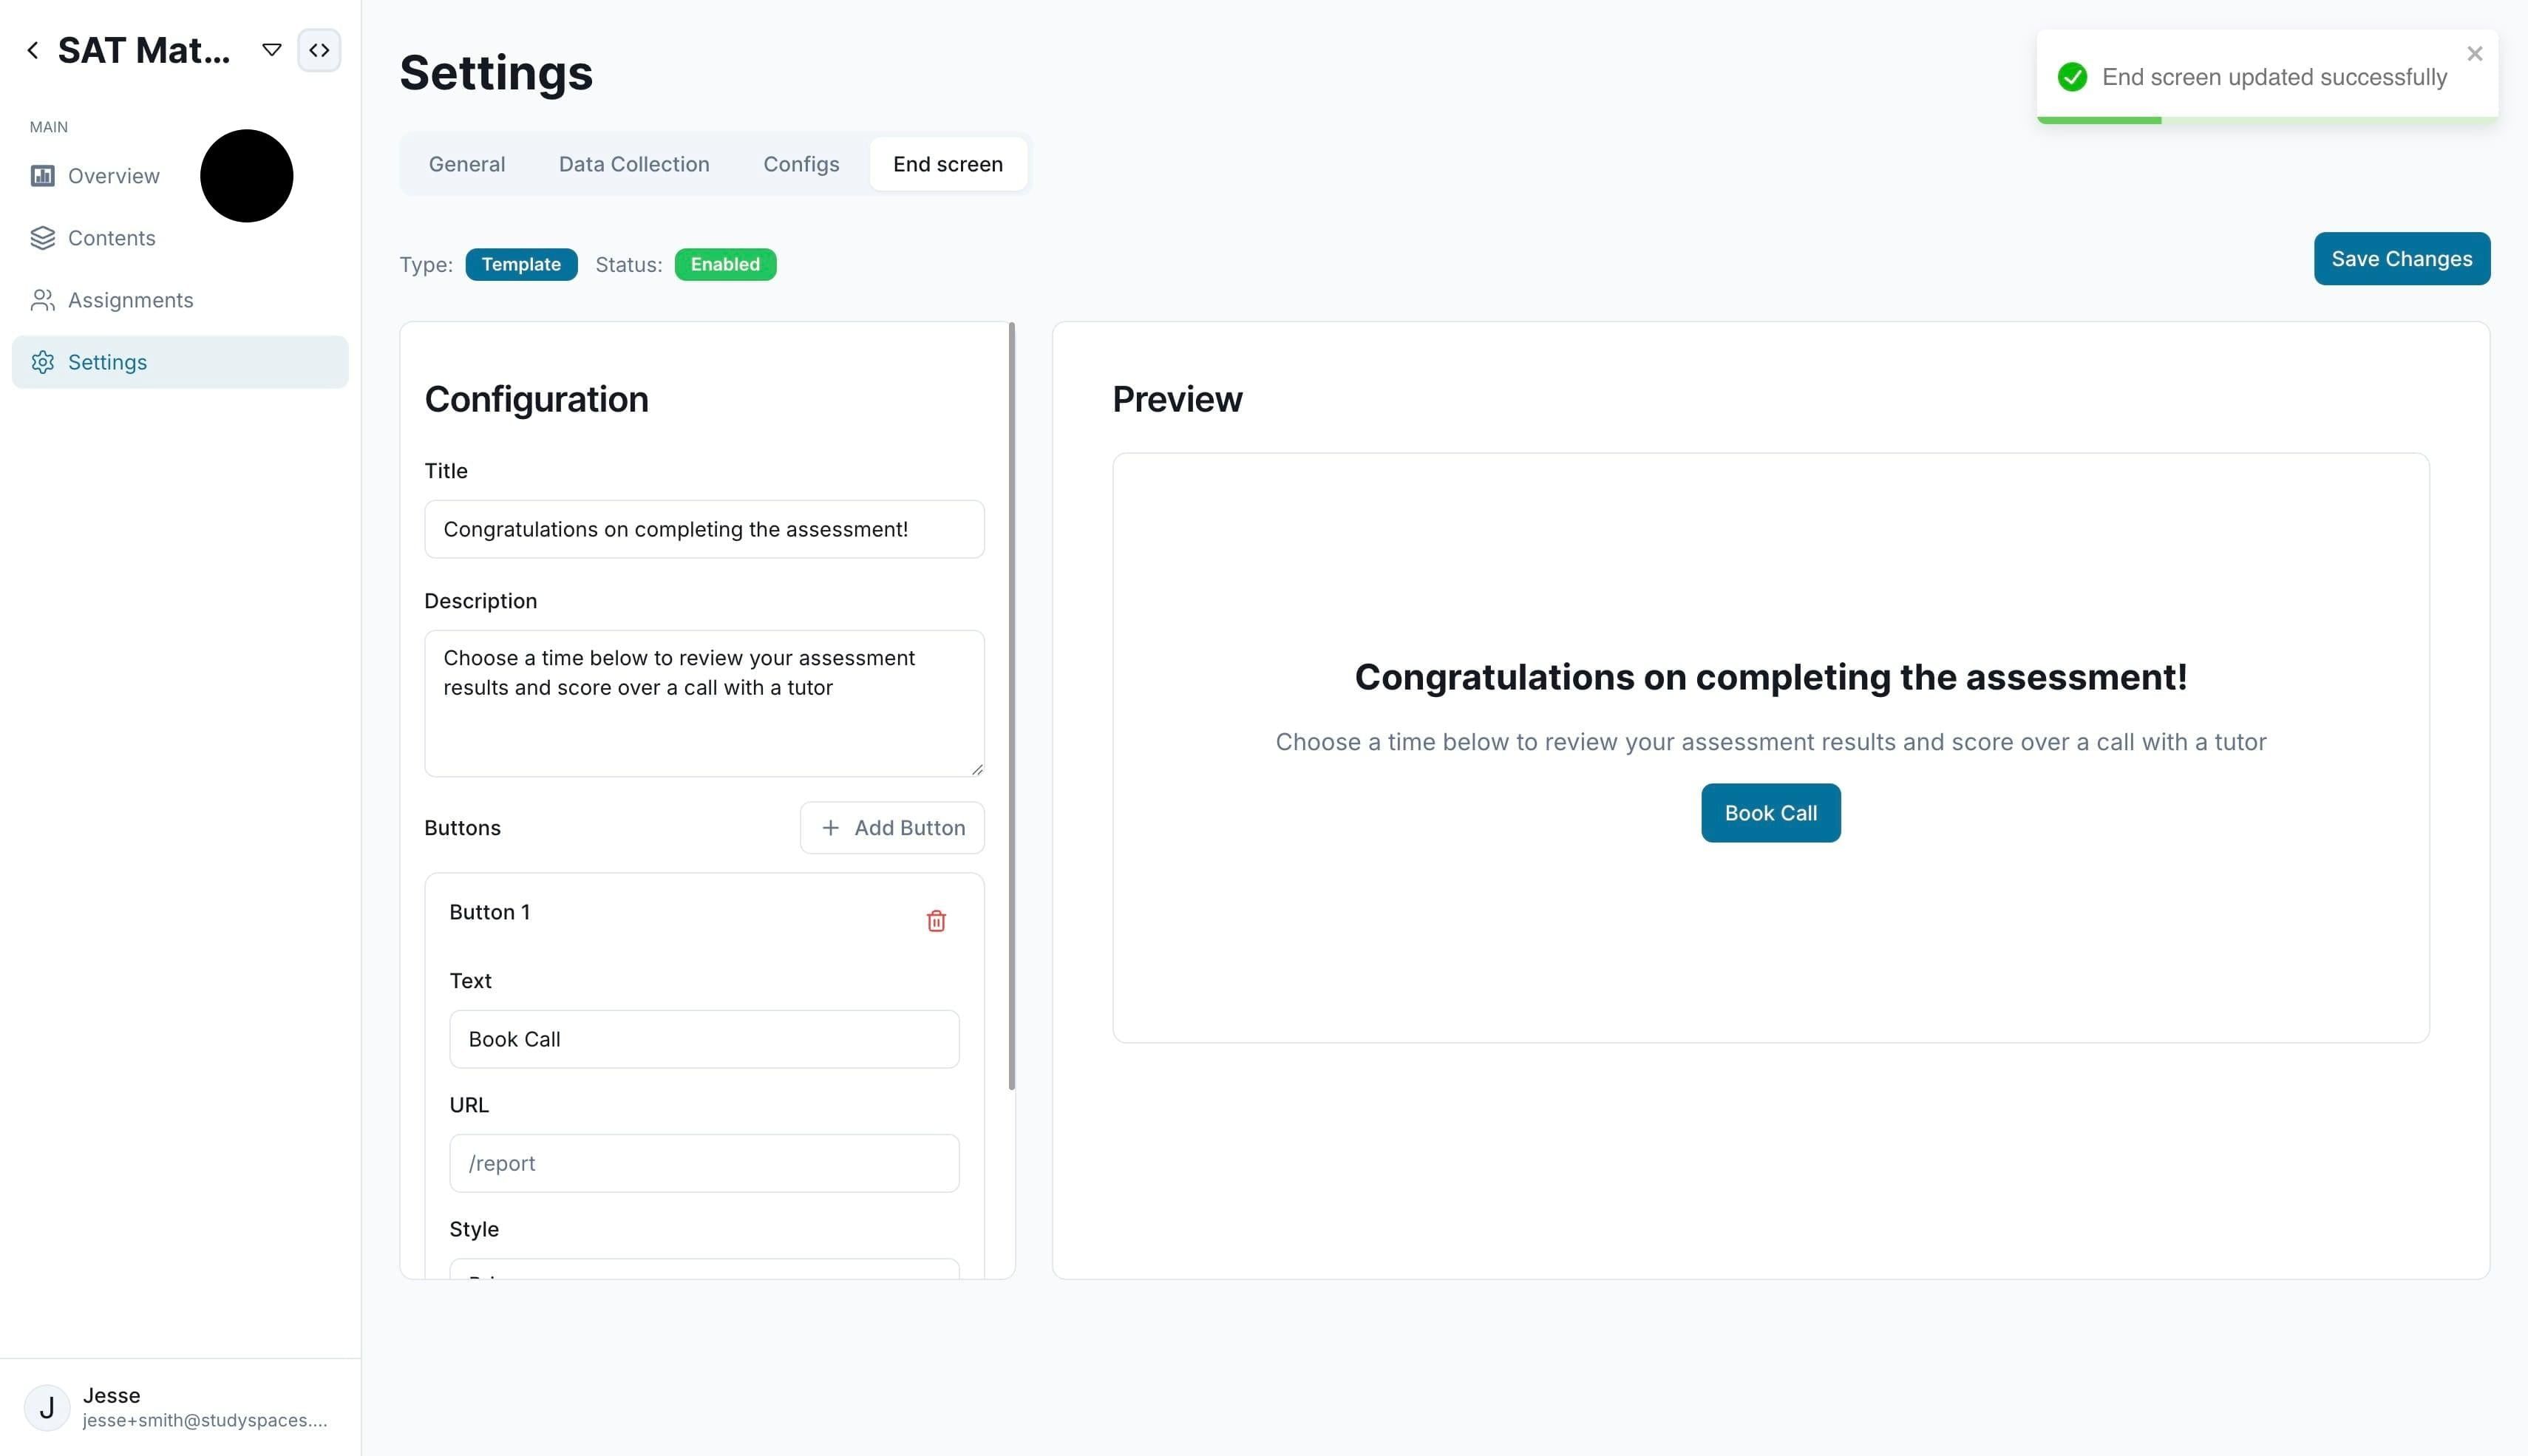Click the Overview chart icon

42,176
